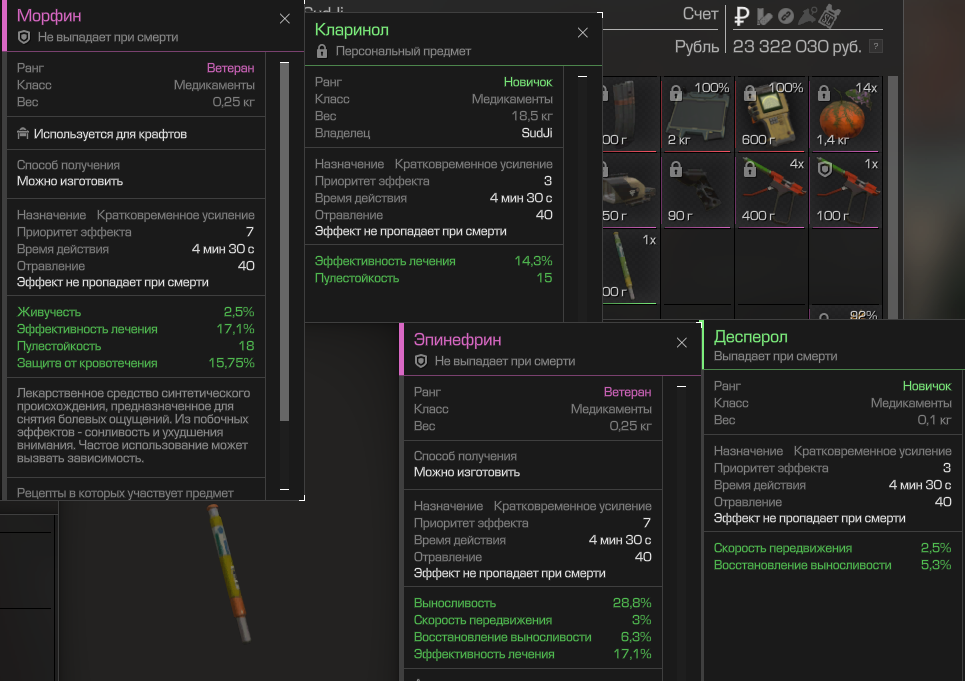This screenshot has width=965, height=681.
Task: Close the Эпинефрин info panel
Action: pos(682,342)
